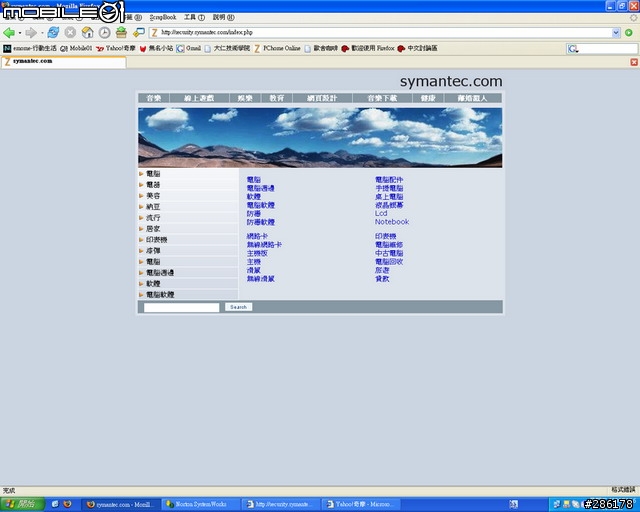Go back with the green Back arrow
The height and width of the screenshot is (512, 640).
coord(9,33)
